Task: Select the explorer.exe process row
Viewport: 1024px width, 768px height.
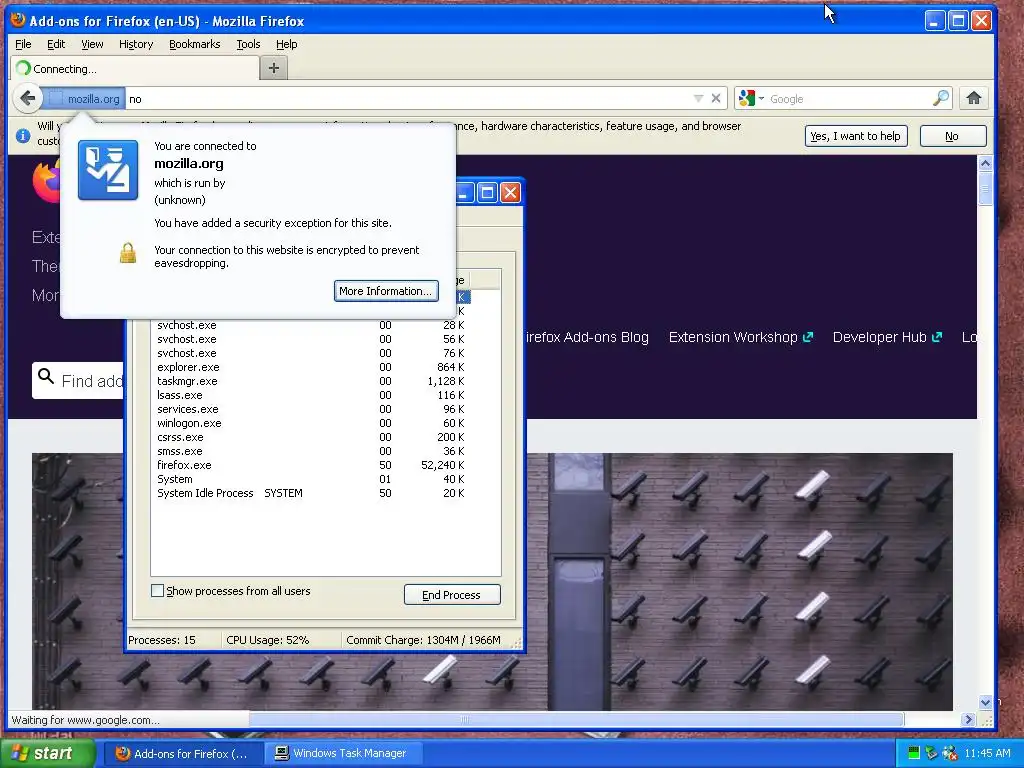Action: pyautogui.click(x=310, y=367)
